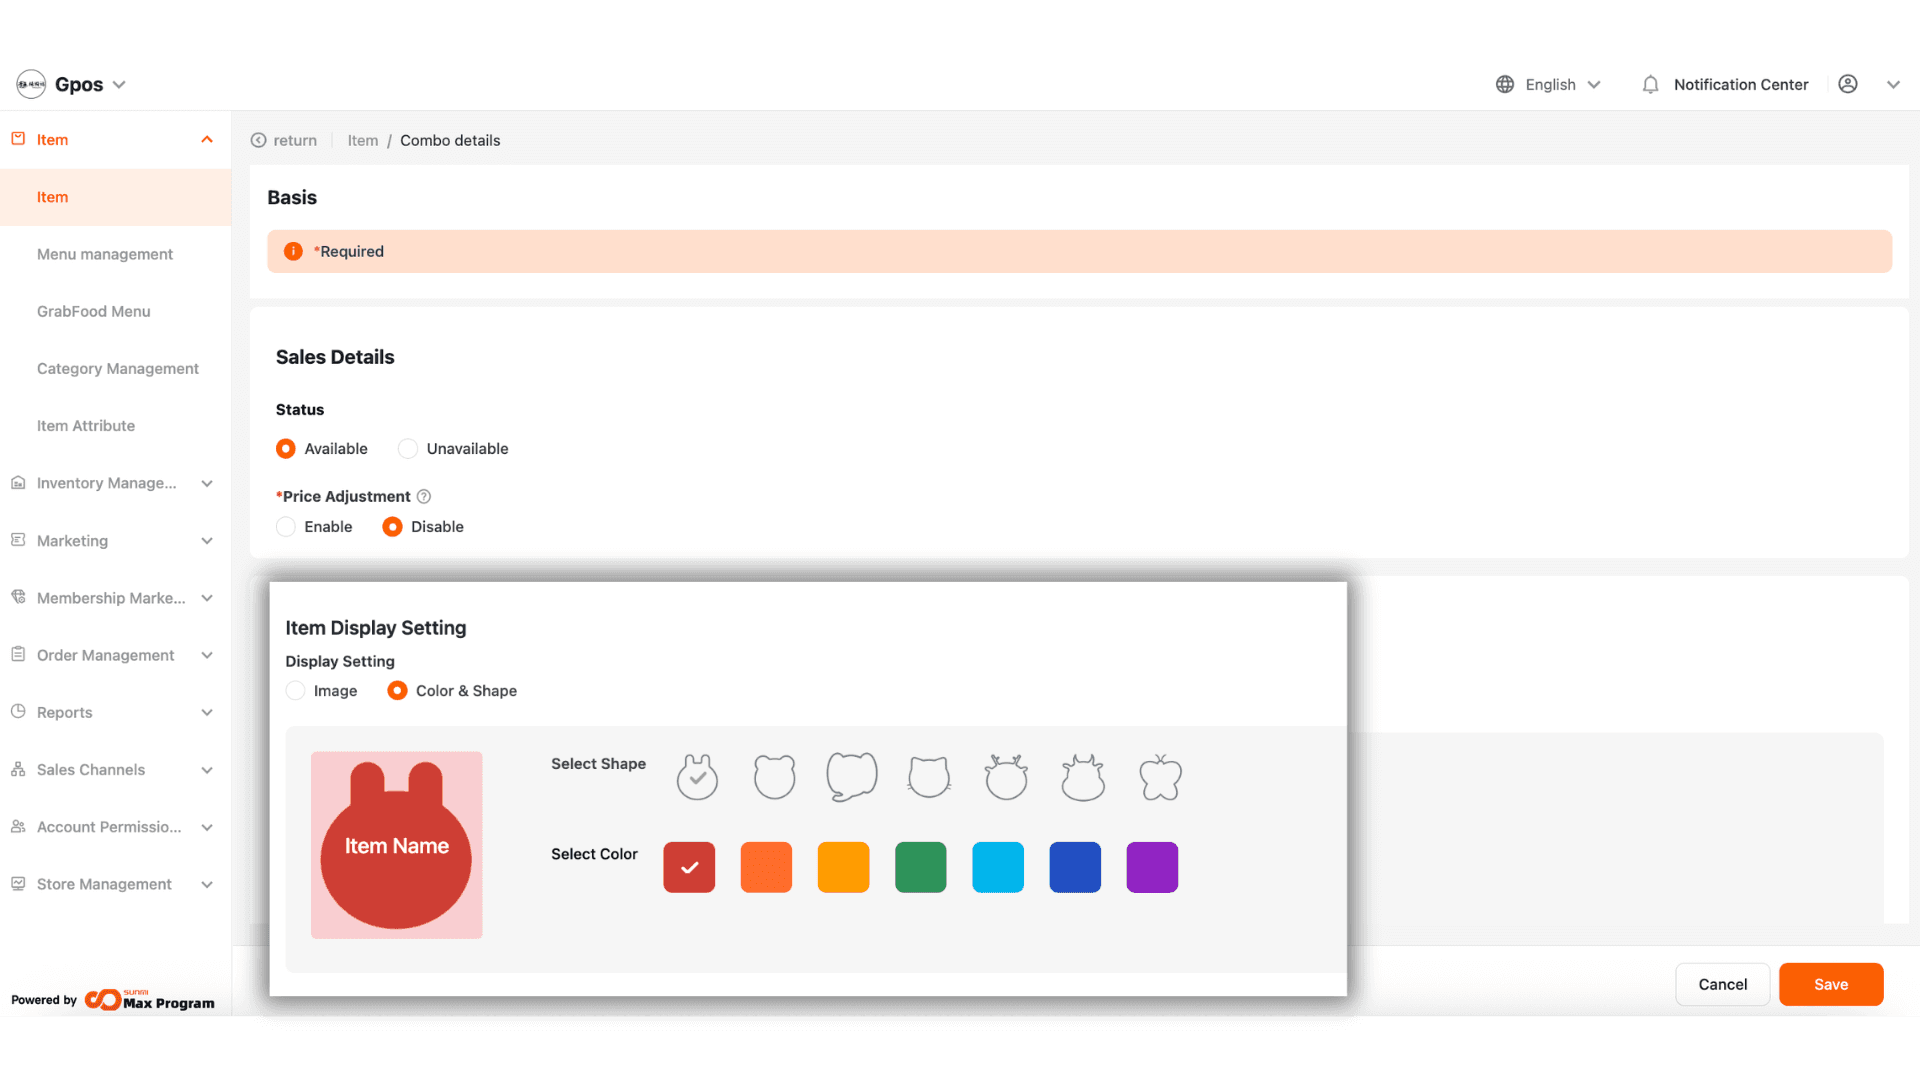Choose the purple color swatch

1152,867
